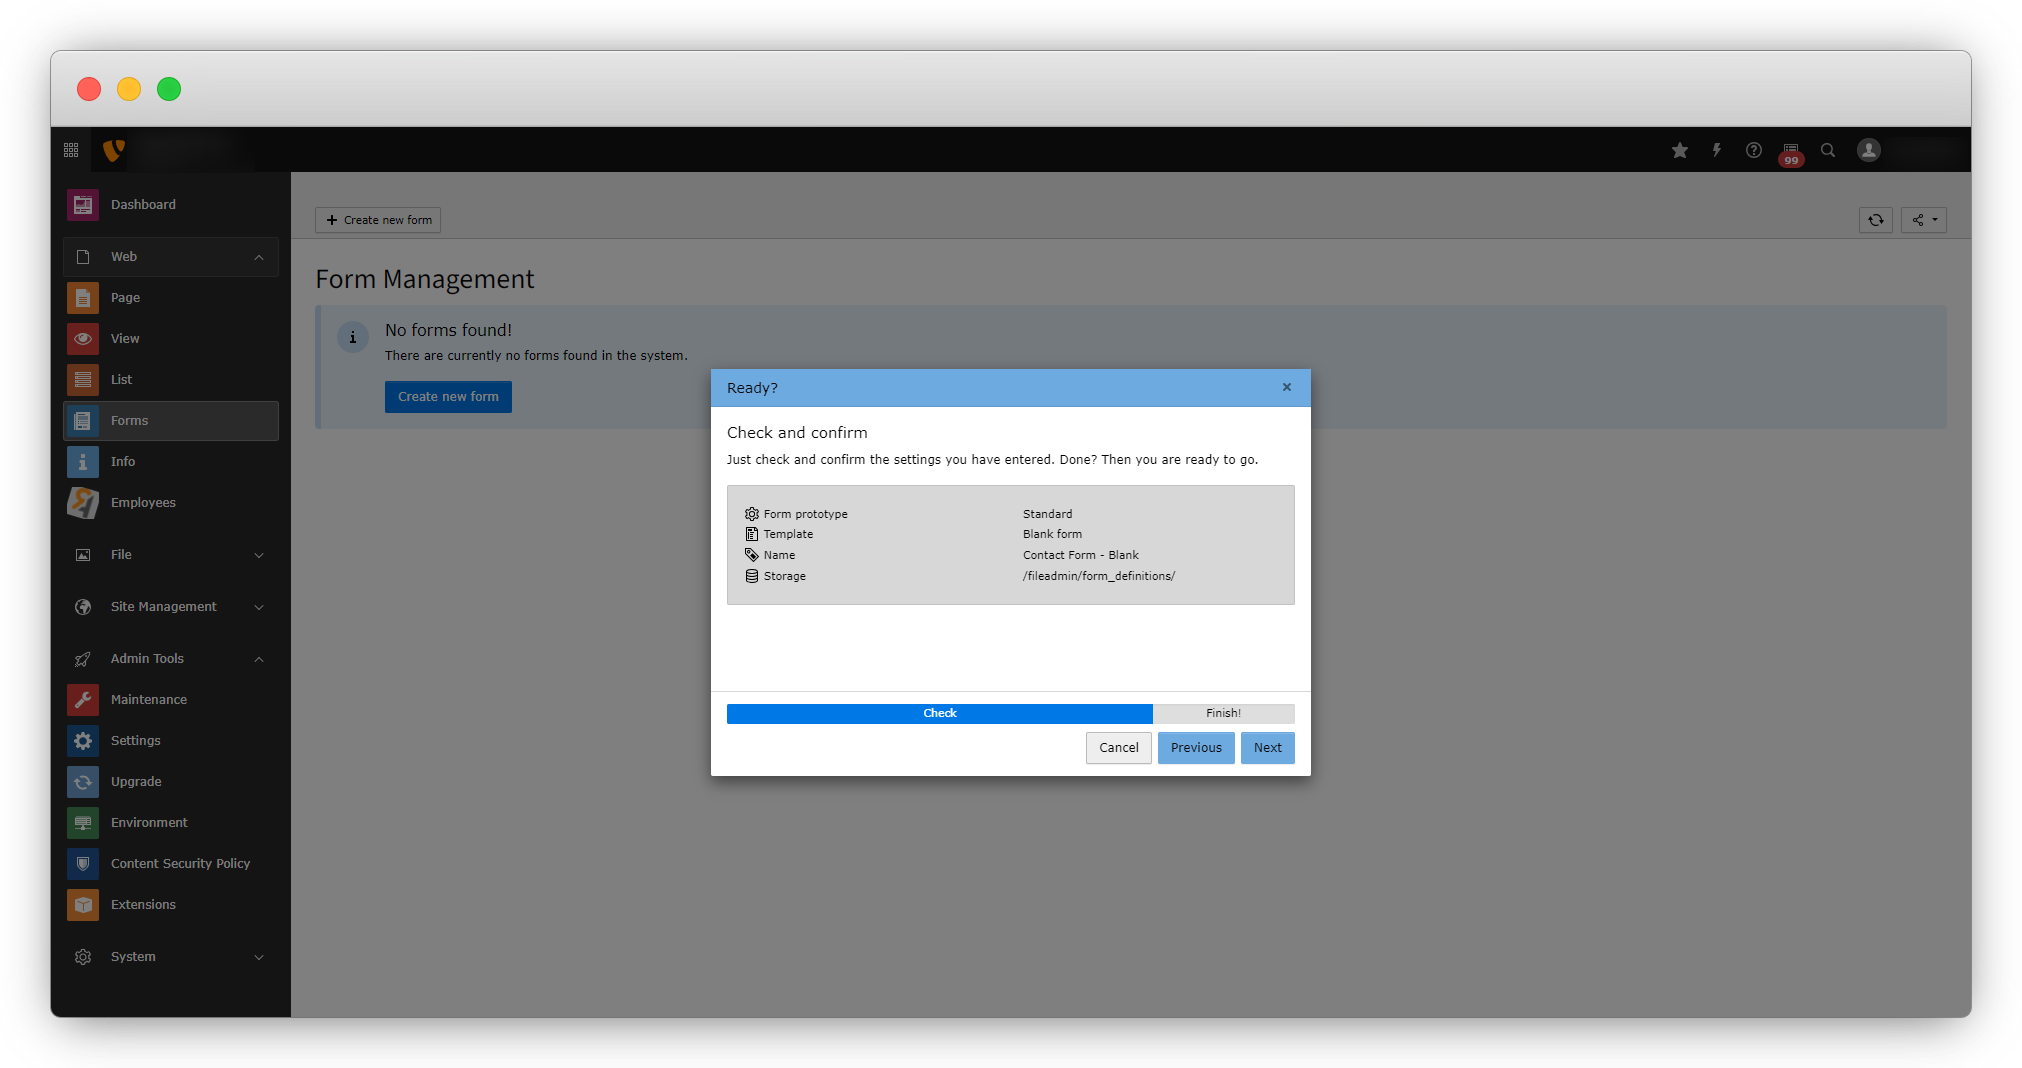Viewport: 2022px width, 1068px height.
Task: Click the TYPO3 logo in top bar
Action: (x=114, y=150)
